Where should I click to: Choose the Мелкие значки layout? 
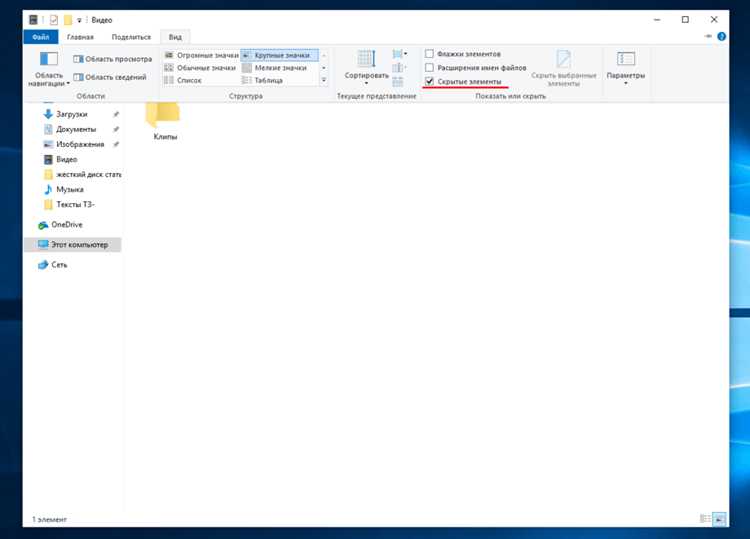tap(275, 68)
